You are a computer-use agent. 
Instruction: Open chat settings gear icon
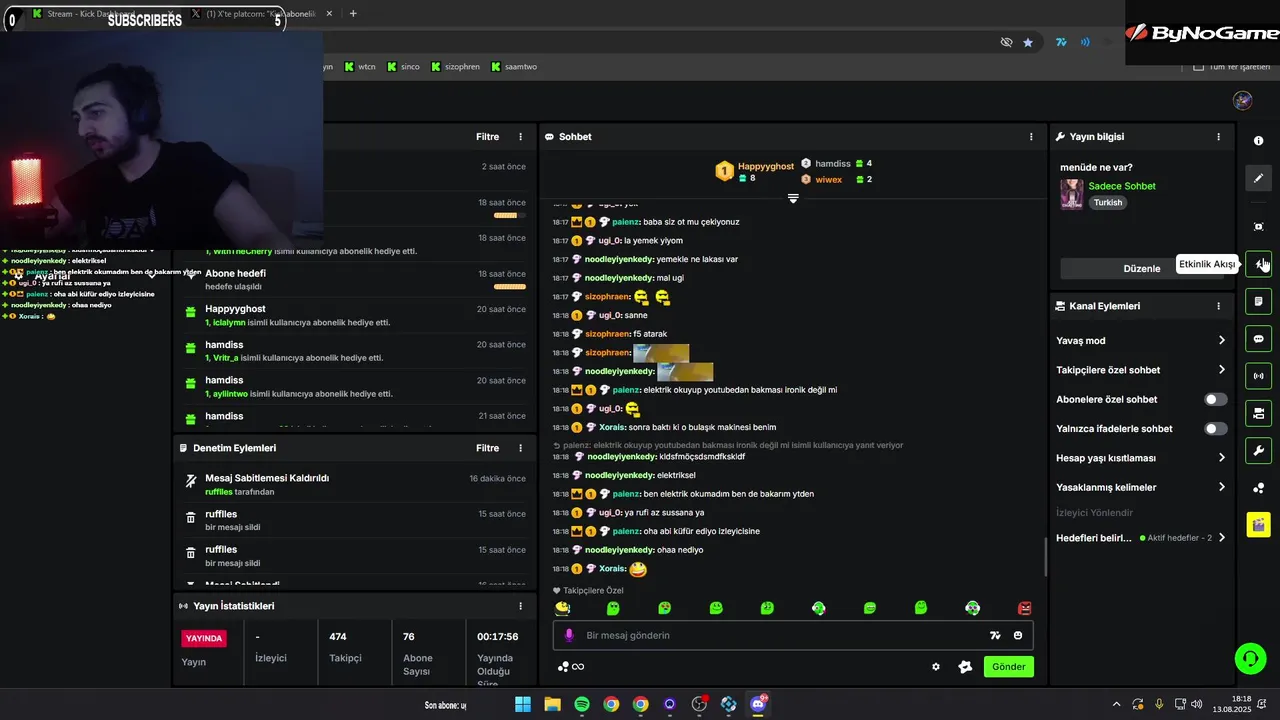point(936,667)
